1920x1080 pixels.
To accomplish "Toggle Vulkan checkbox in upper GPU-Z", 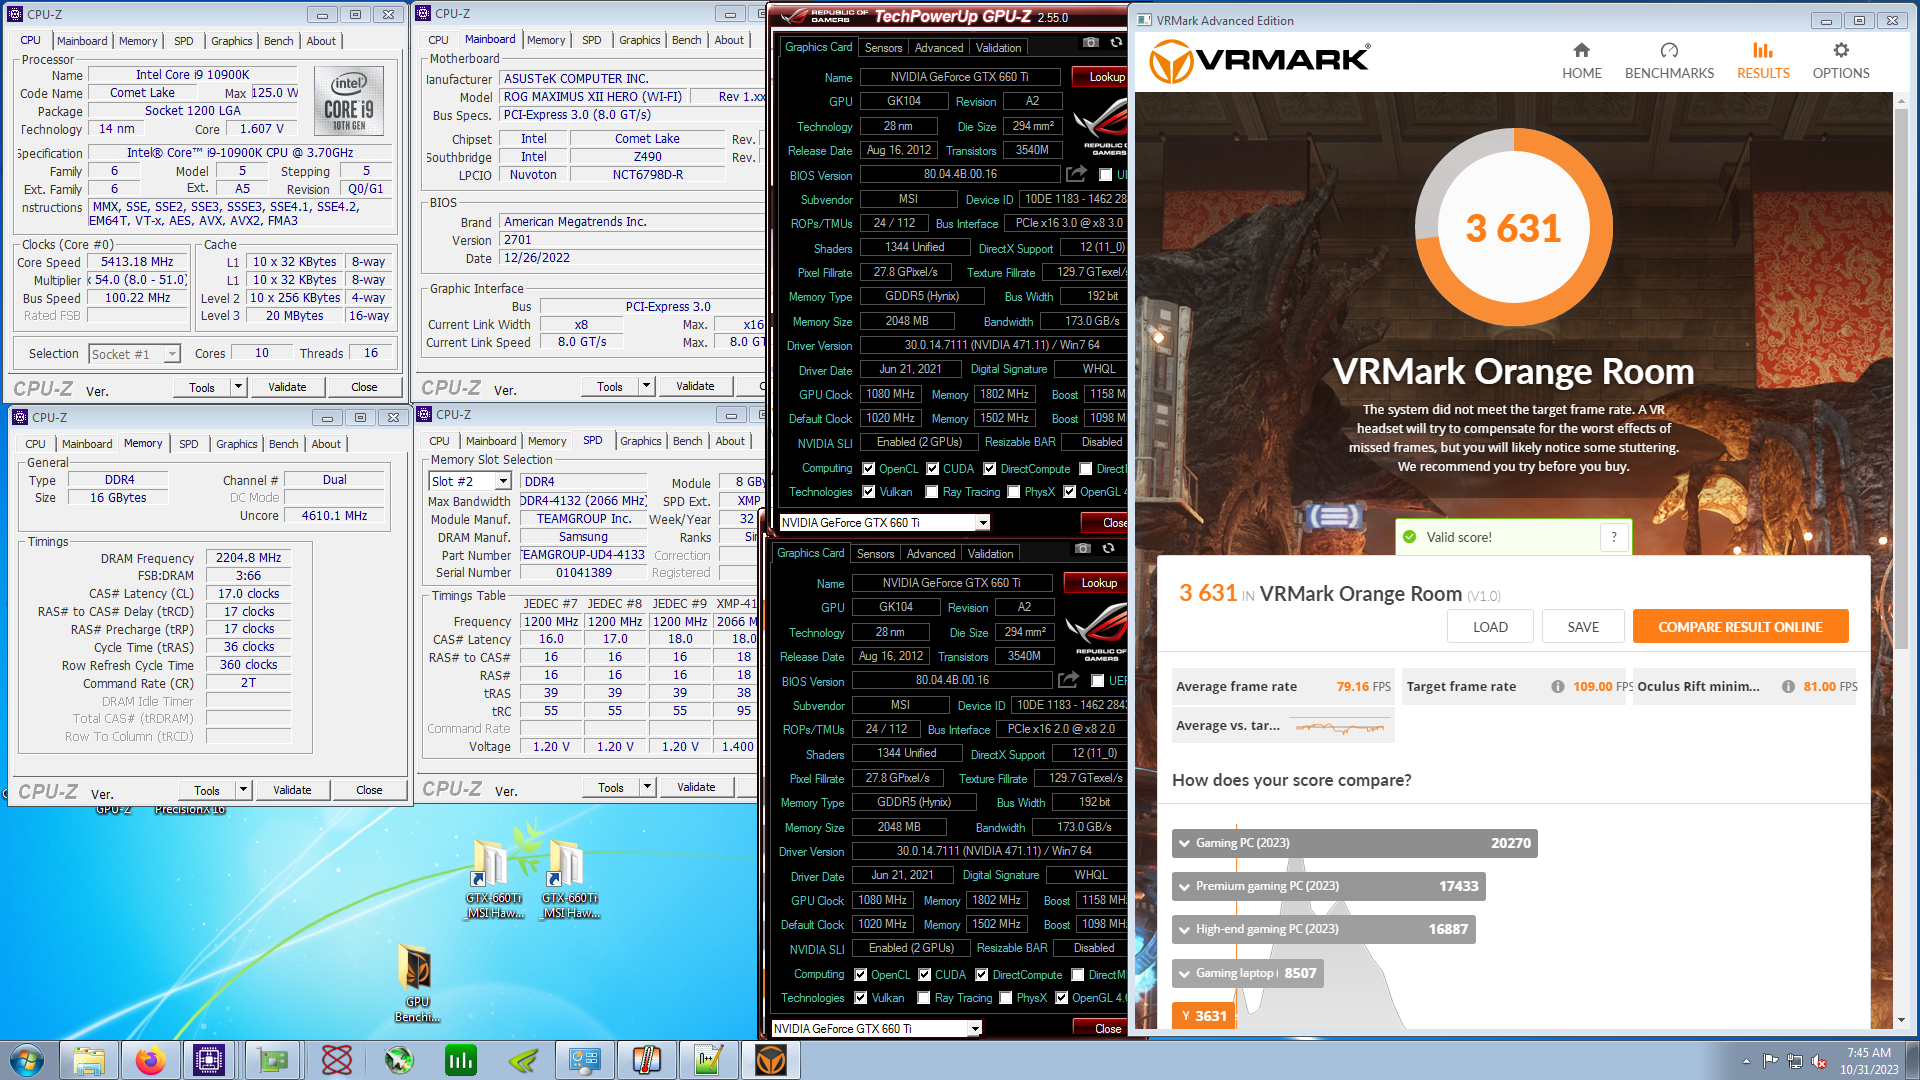I will click(x=869, y=492).
